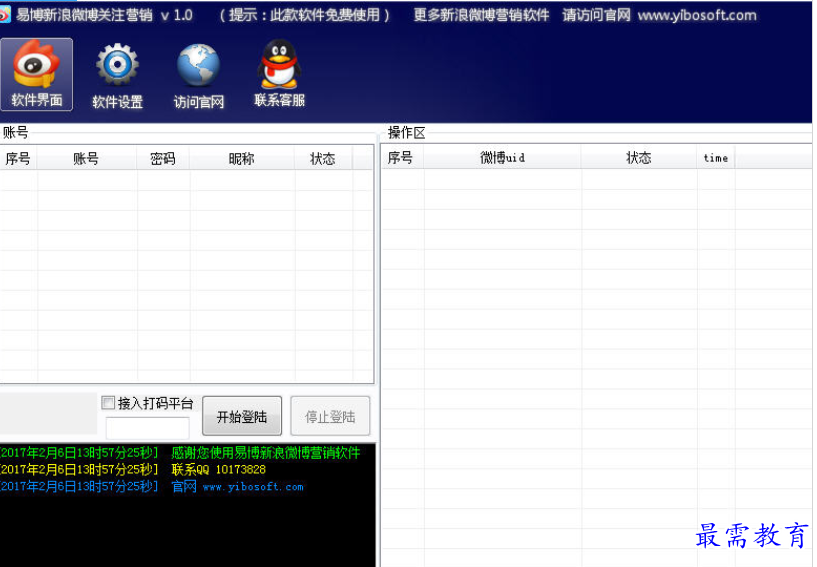This screenshot has width=817, height=567.
Task: Click log line 联系QQ 10173828
Action: pyautogui.click(x=219, y=469)
